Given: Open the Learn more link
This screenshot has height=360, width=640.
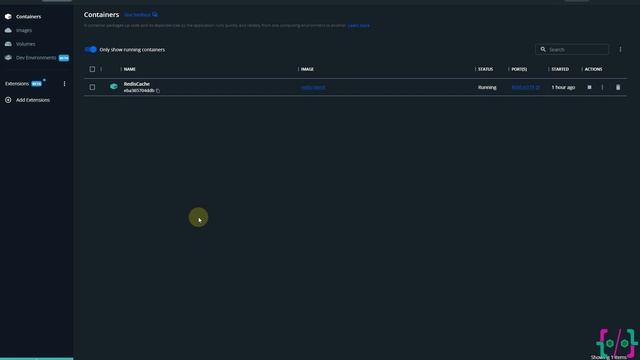Looking at the screenshot, I should 359,25.
